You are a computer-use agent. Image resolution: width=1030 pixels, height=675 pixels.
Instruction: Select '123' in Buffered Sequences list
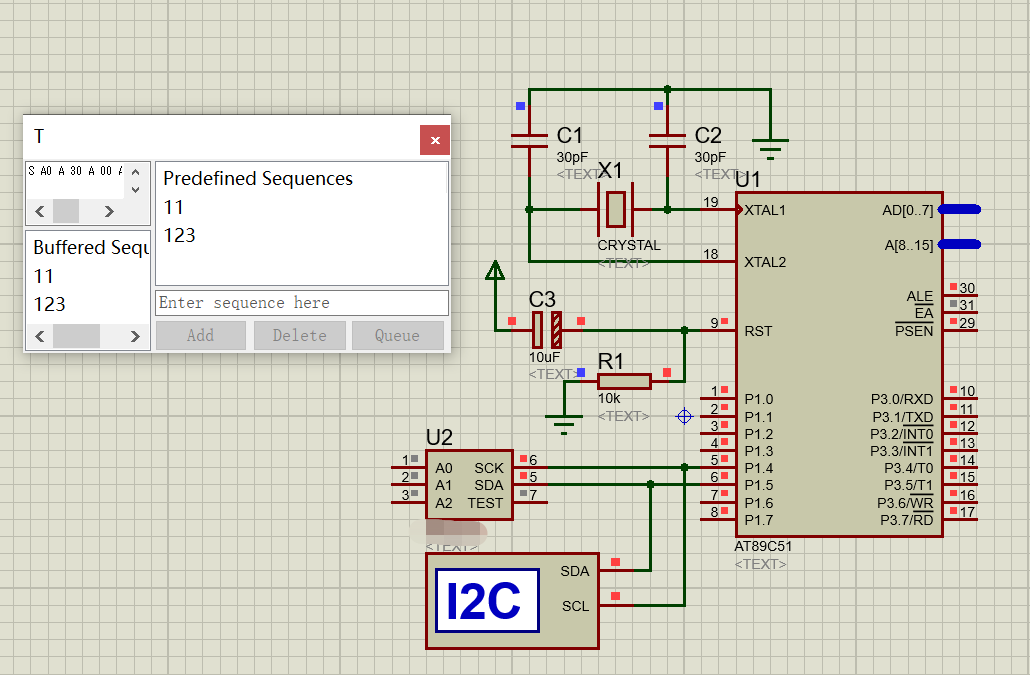tap(49, 304)
